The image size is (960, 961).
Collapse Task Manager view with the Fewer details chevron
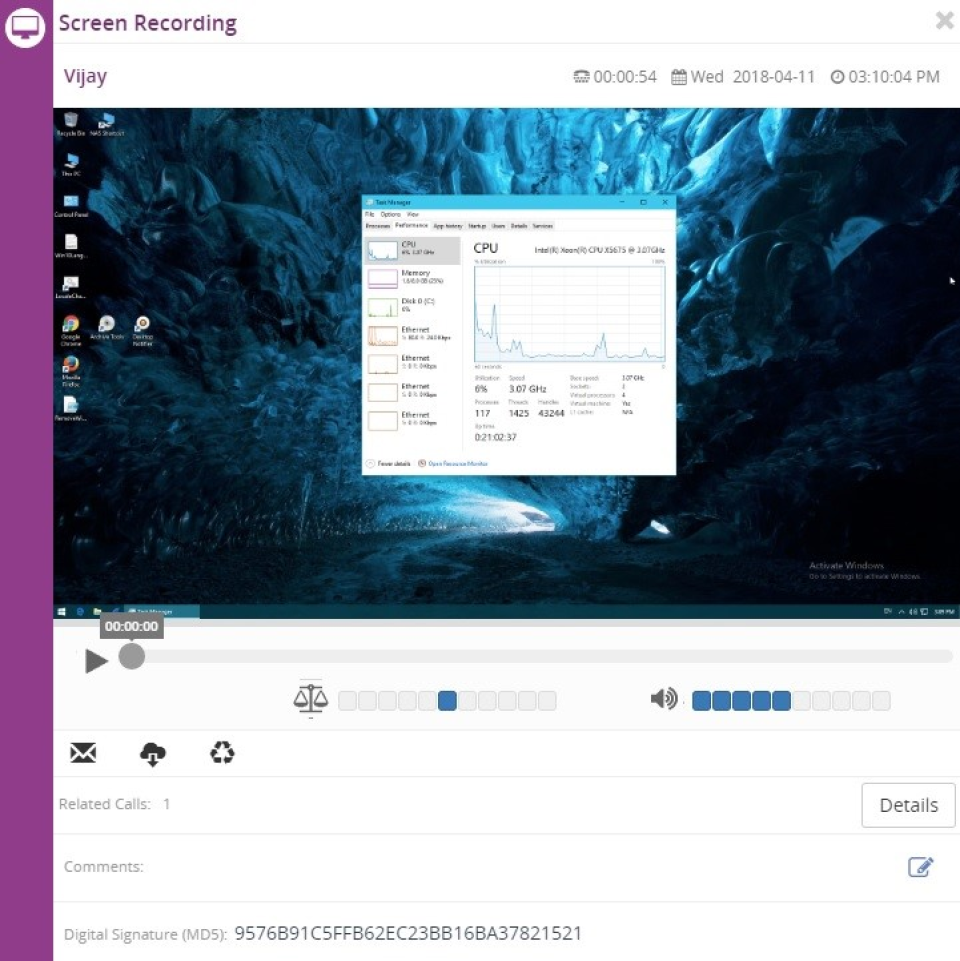pos(370,464)
